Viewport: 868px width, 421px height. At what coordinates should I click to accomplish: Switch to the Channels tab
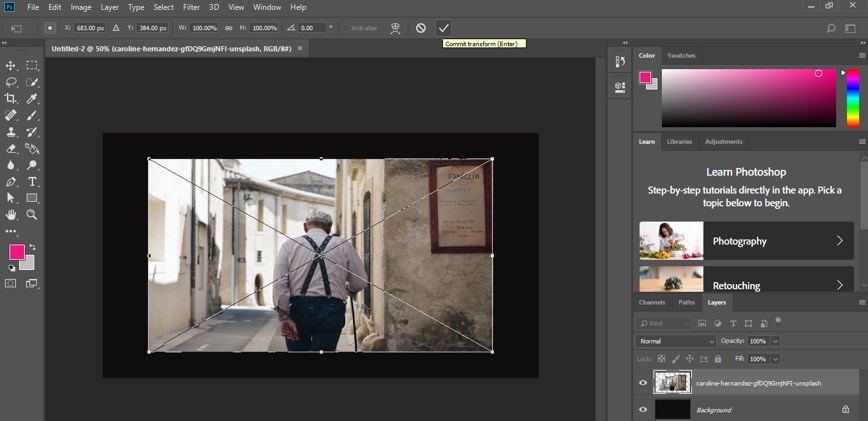[x=652, y=302]
